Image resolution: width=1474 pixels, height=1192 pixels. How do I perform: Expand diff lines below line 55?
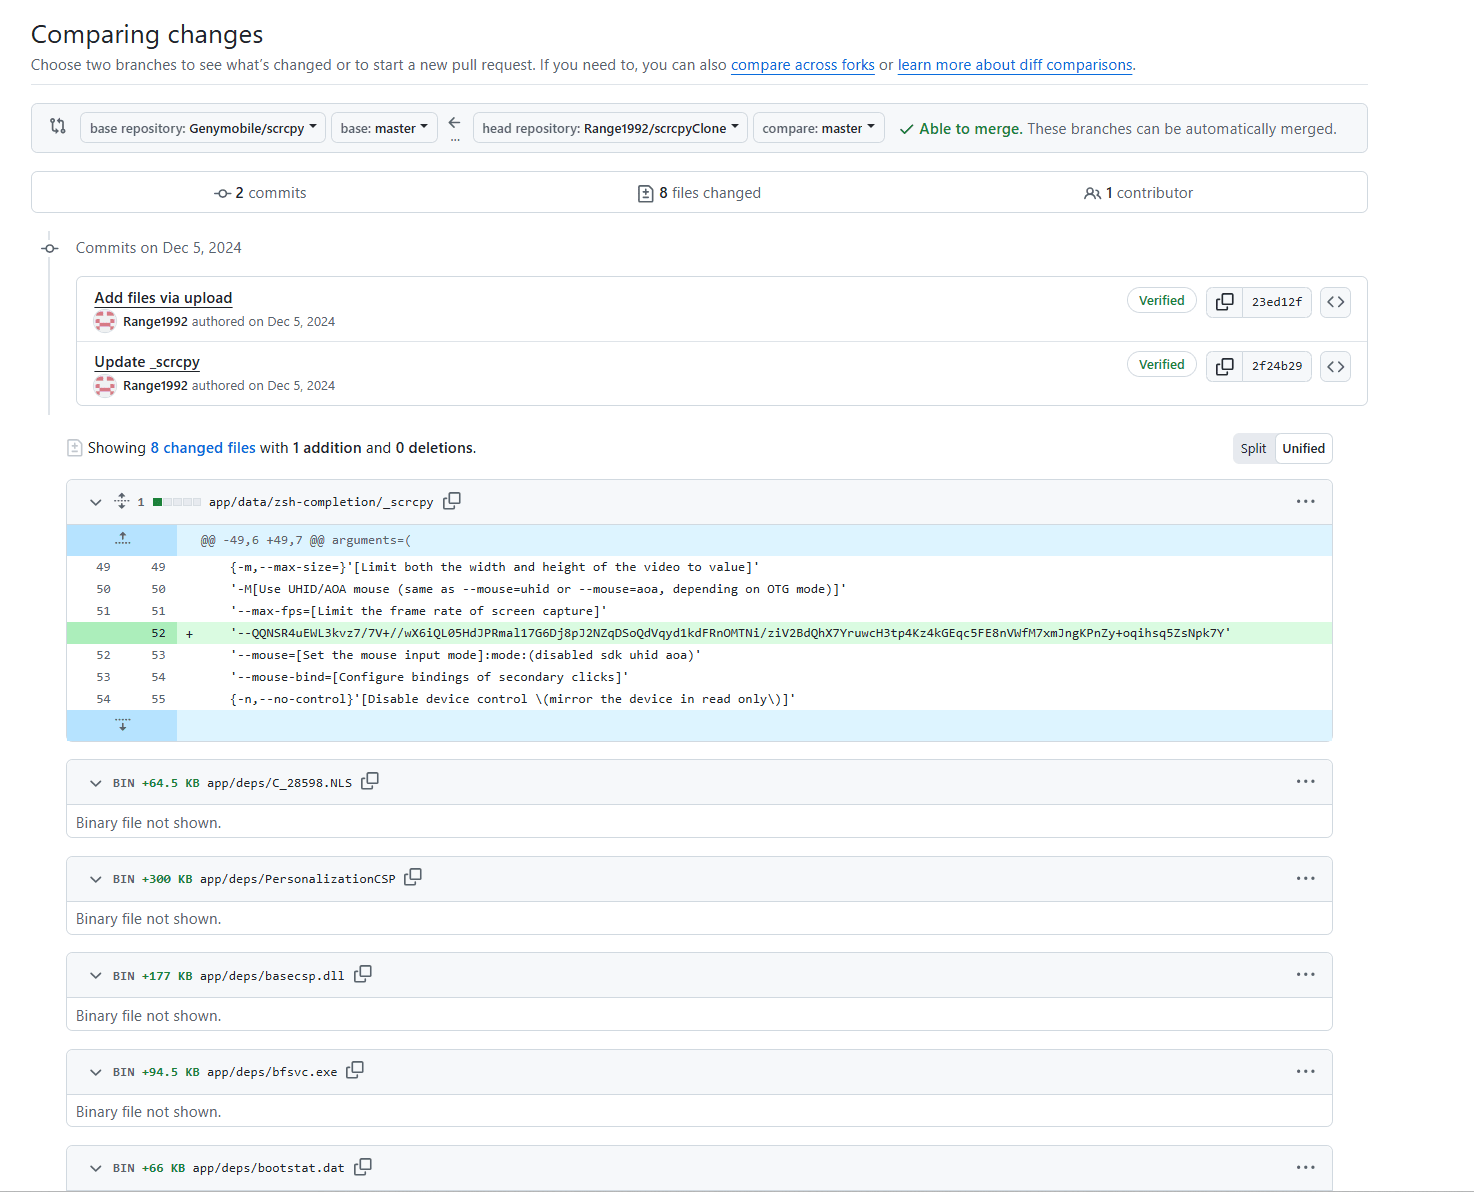click(122, 725)
